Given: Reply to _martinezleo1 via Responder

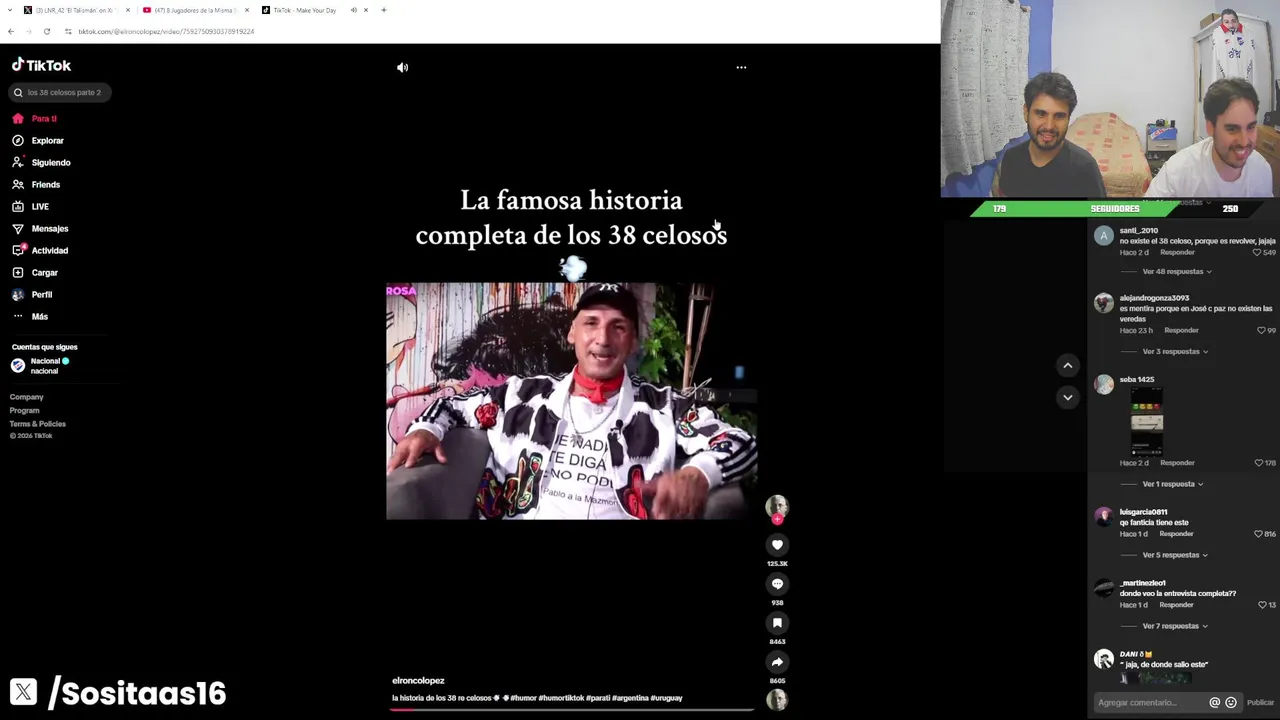Looking at the screenshot, I should click(x=1176, y=605).
